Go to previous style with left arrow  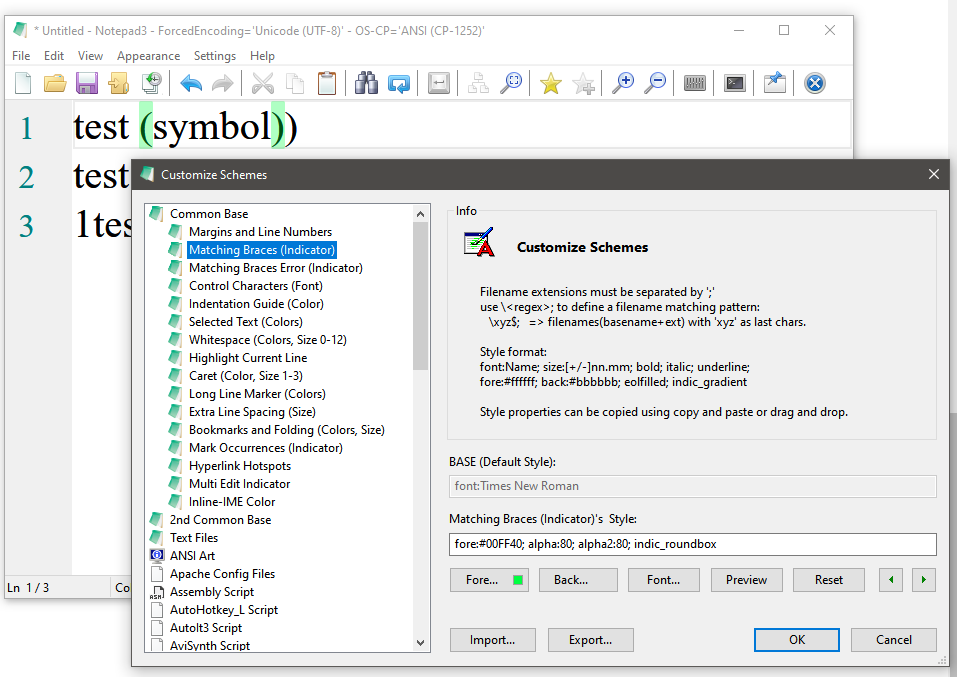pyautogui.click(x=891, y=580)
